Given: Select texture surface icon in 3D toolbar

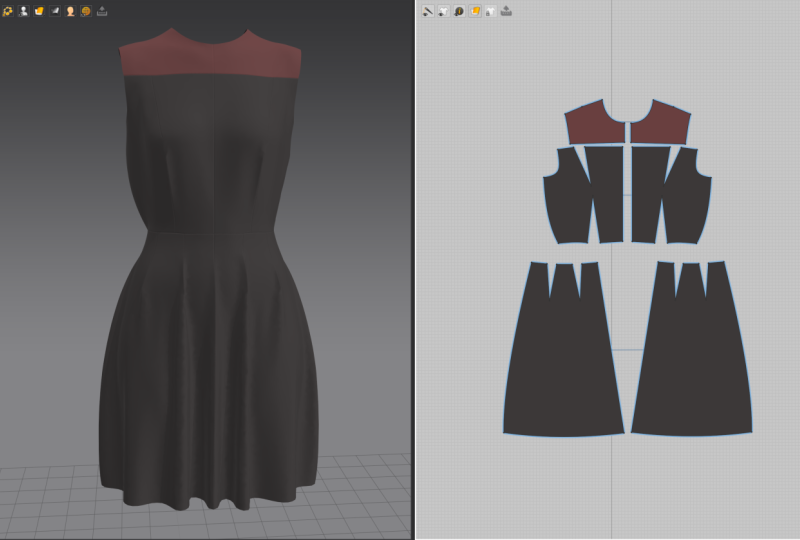Looking at the screenshot, I should tap(39, 11).
